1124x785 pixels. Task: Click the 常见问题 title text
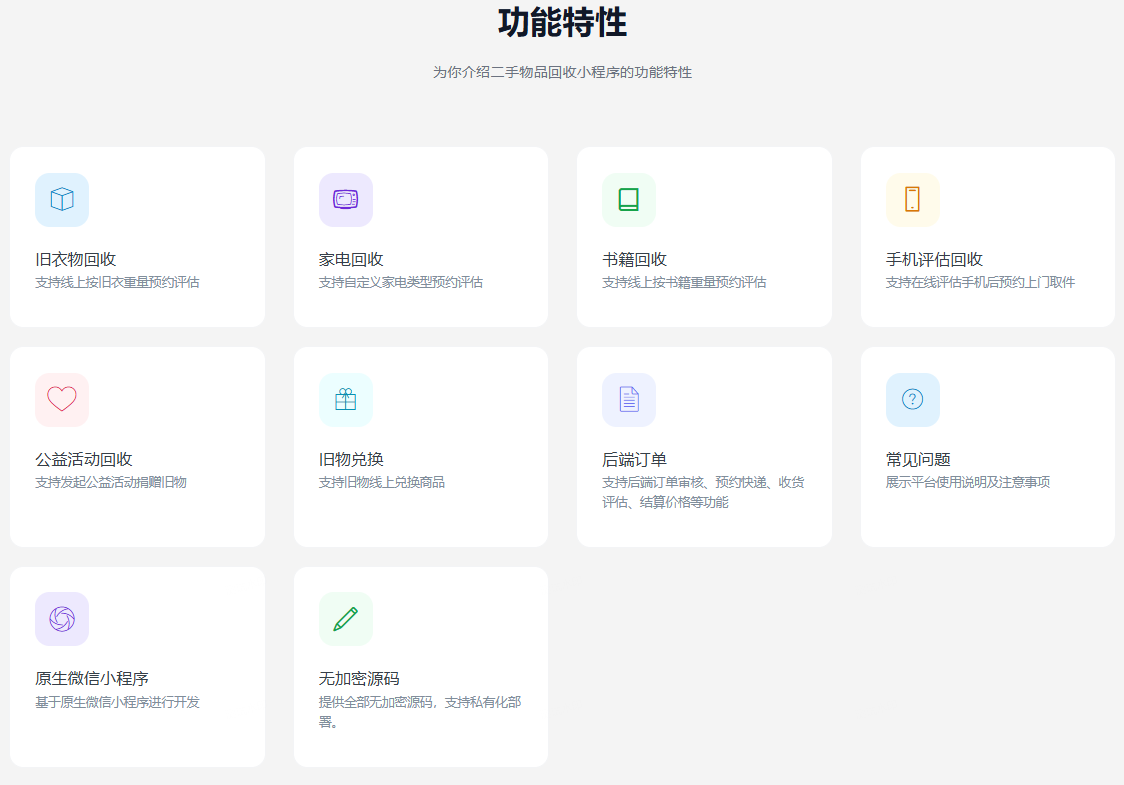918,460
